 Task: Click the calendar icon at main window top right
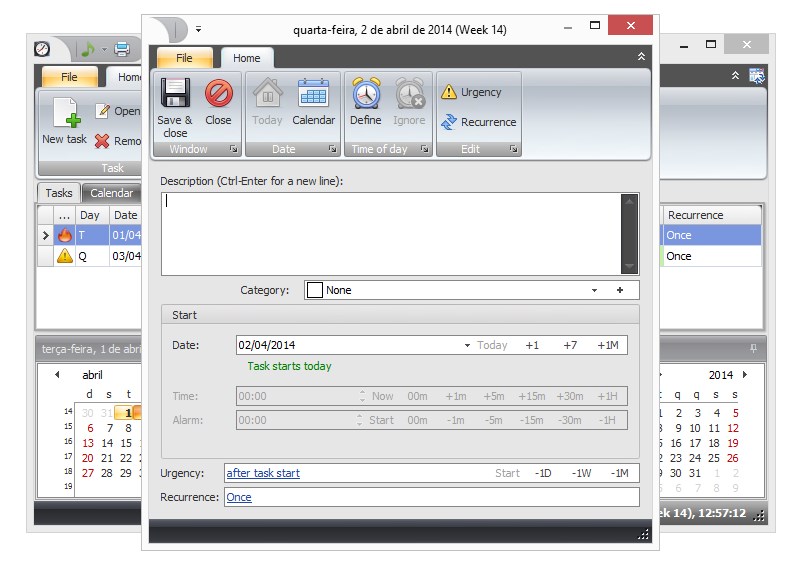[x=756, y=76]
